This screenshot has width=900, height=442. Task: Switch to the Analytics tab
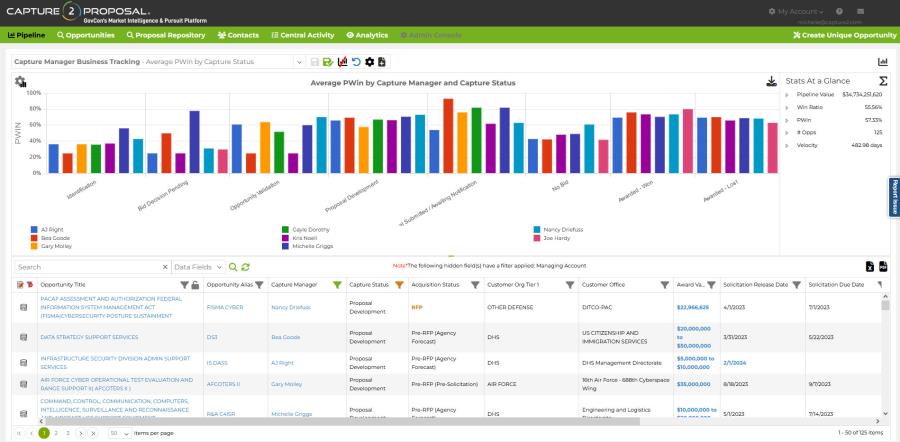(x=367, y=35)
